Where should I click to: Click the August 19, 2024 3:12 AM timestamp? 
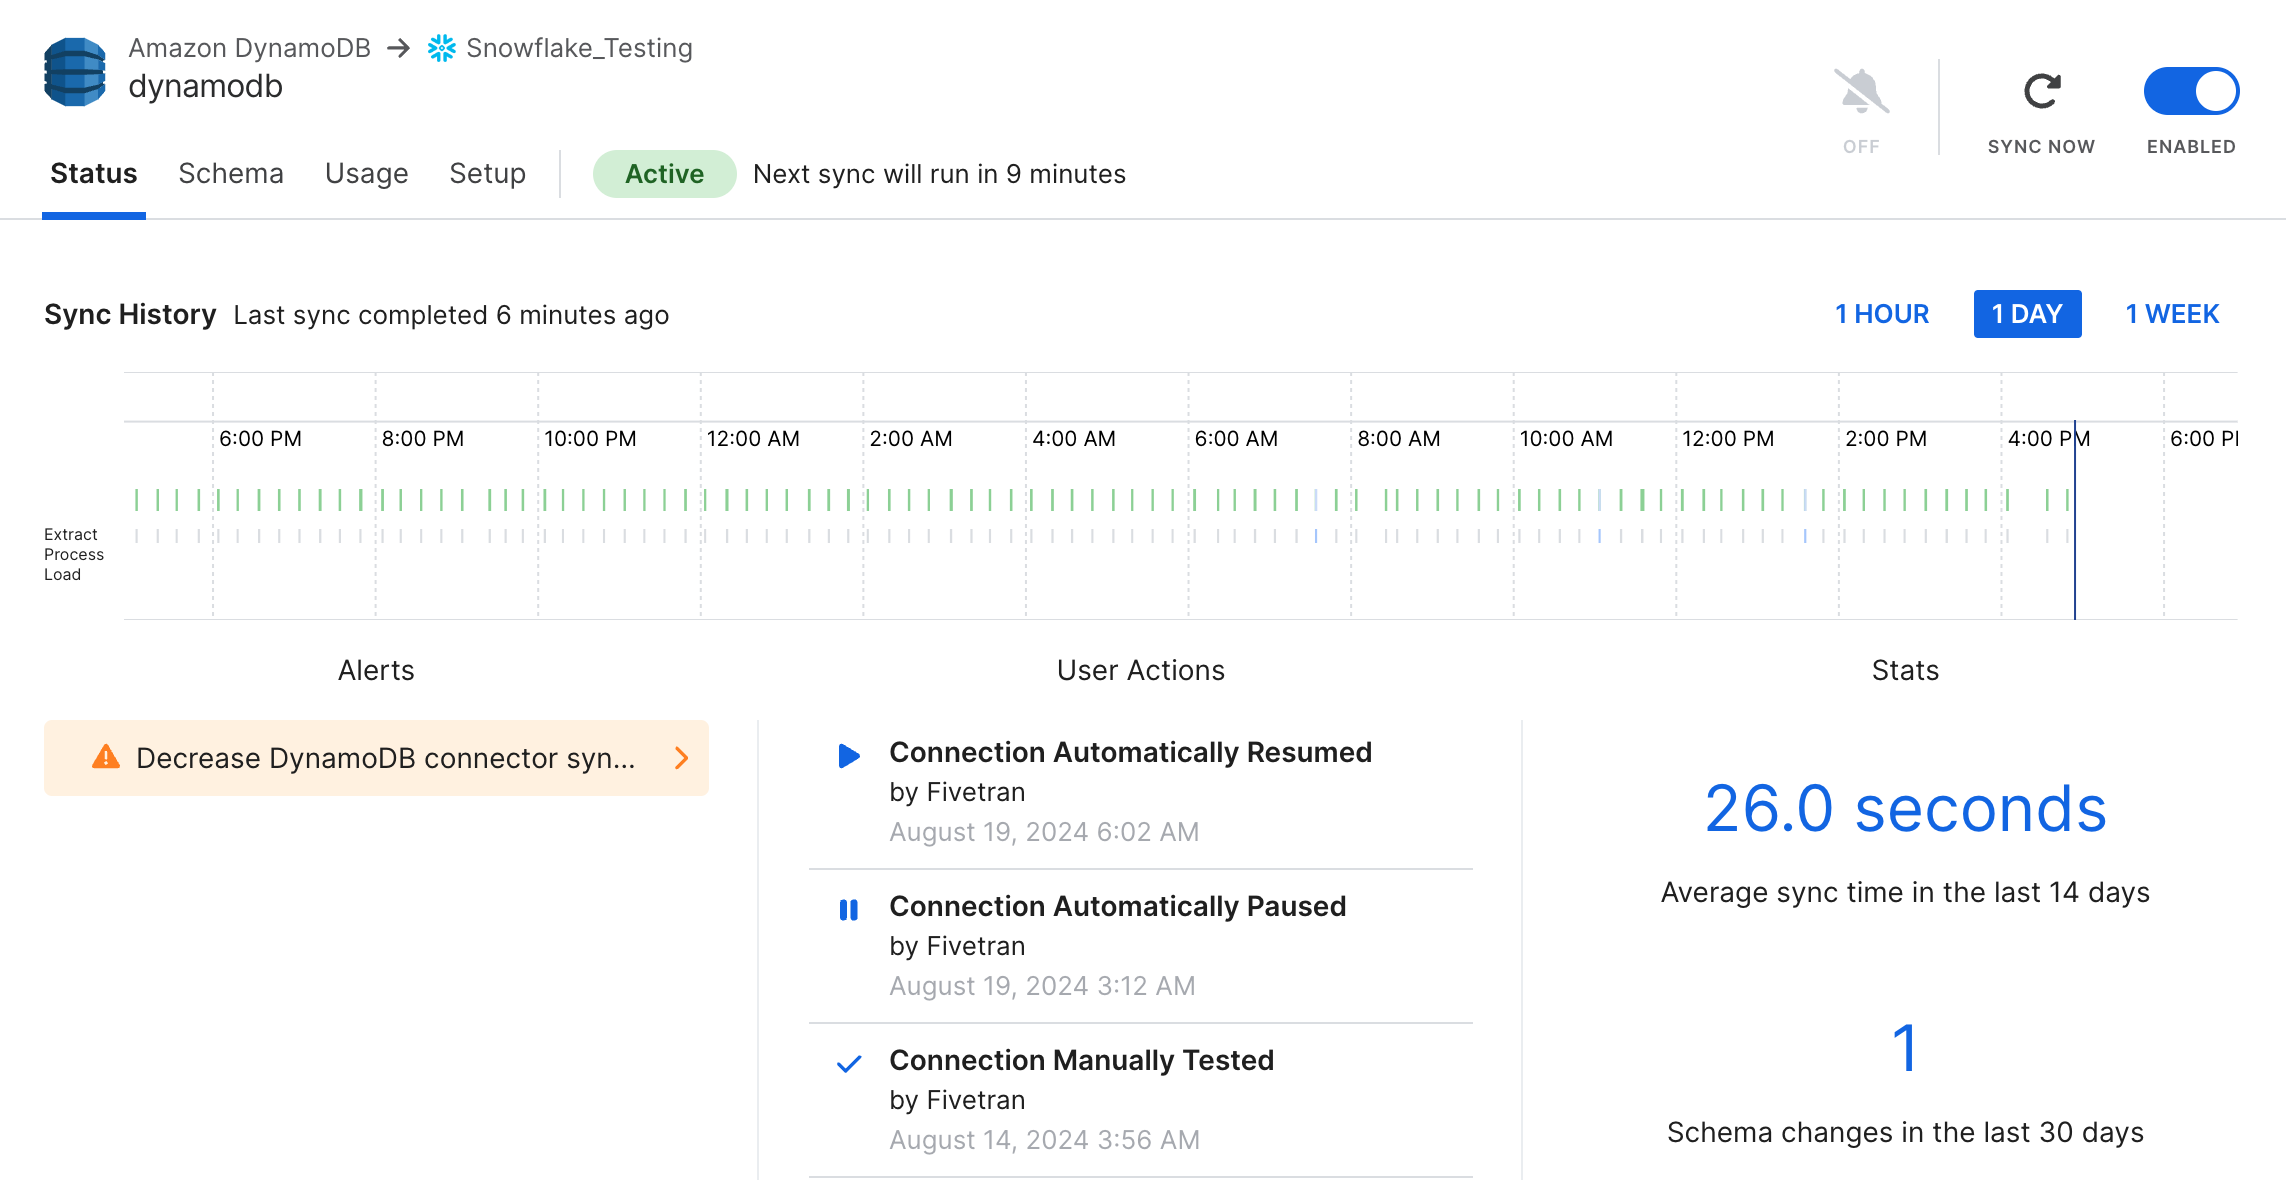[x=1042, y=986]
